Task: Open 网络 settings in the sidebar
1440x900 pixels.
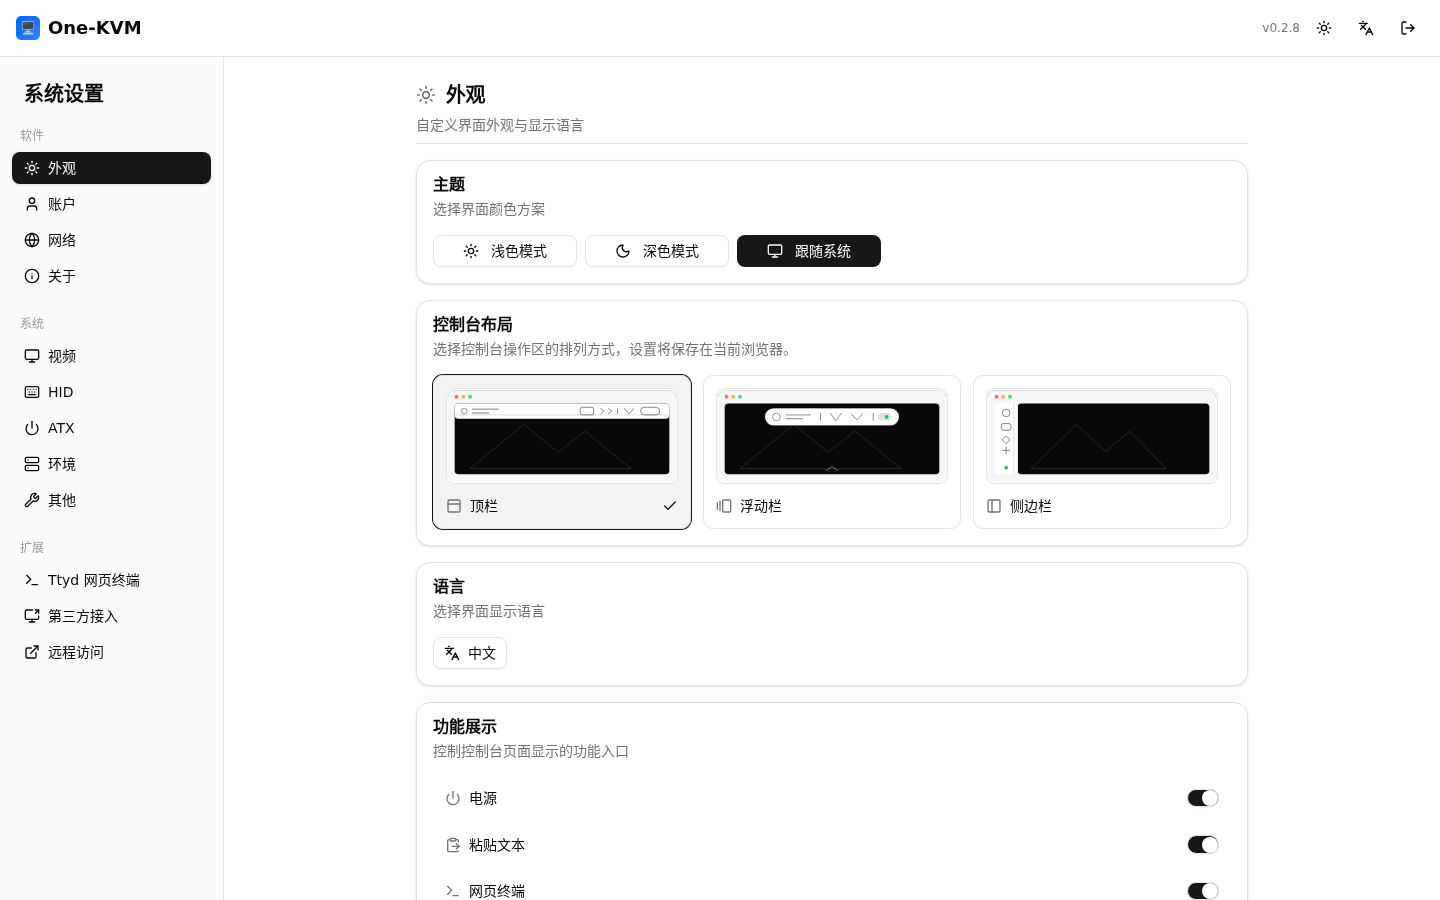Action: [x=111, y=240]
